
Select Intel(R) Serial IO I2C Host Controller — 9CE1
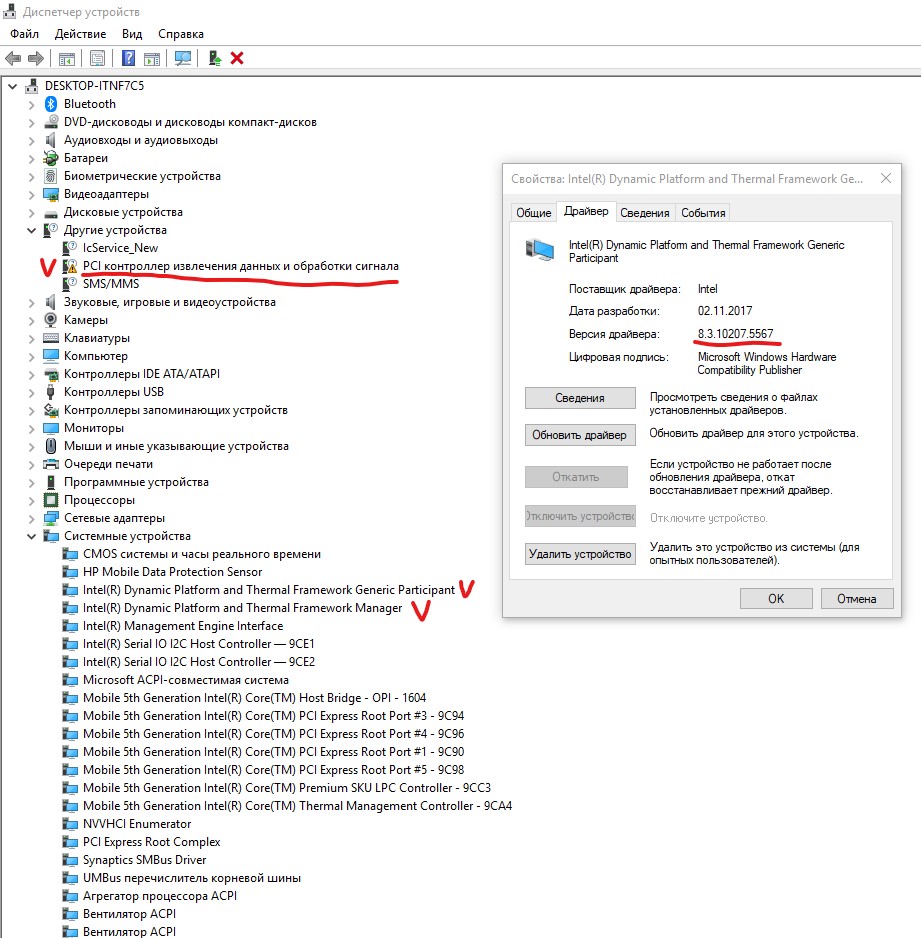[x=199, y=644]
